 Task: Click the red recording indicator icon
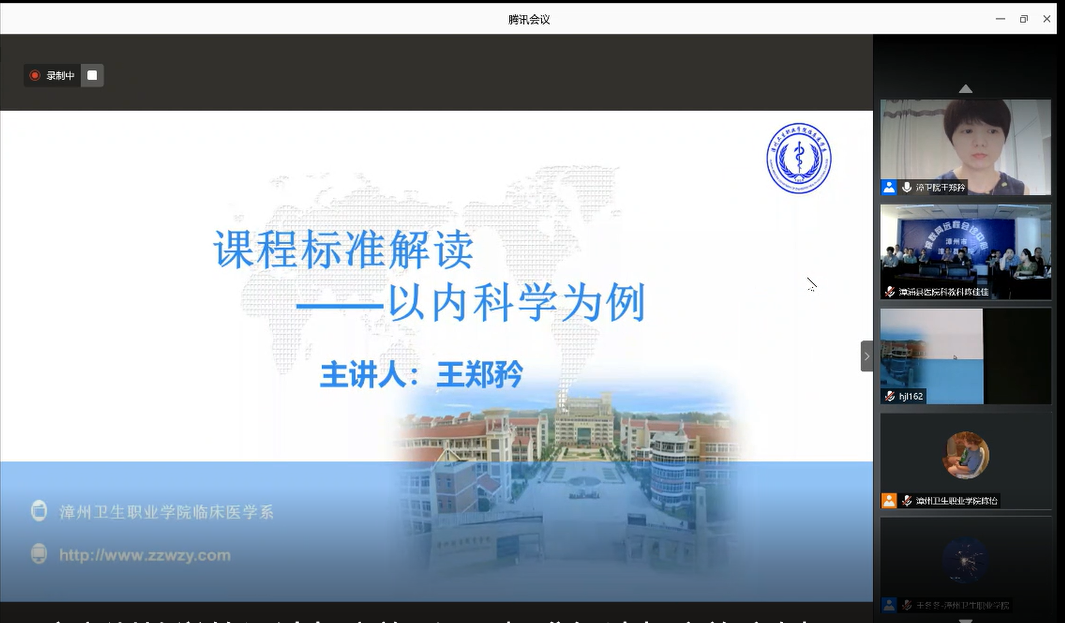pyautogui.click(x=35, y=75)
